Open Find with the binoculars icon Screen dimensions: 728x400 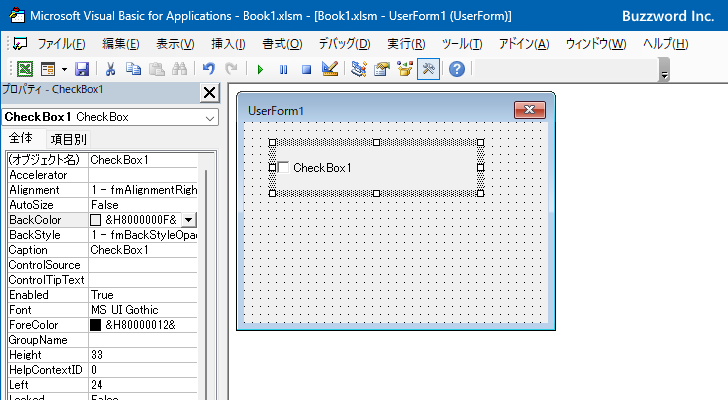point(179,69)
